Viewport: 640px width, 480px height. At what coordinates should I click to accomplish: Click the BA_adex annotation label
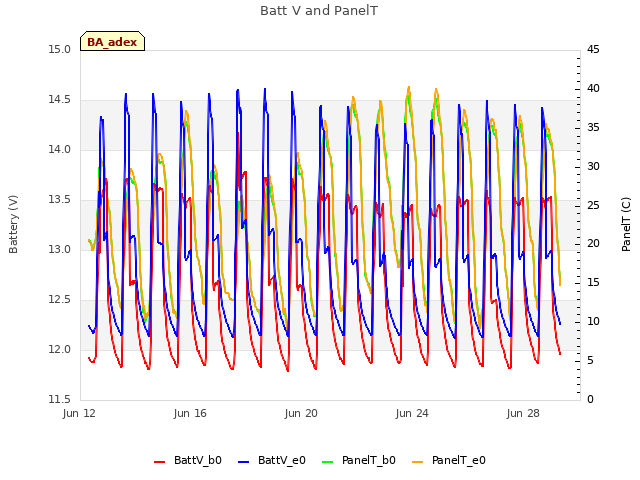point(112,42)
